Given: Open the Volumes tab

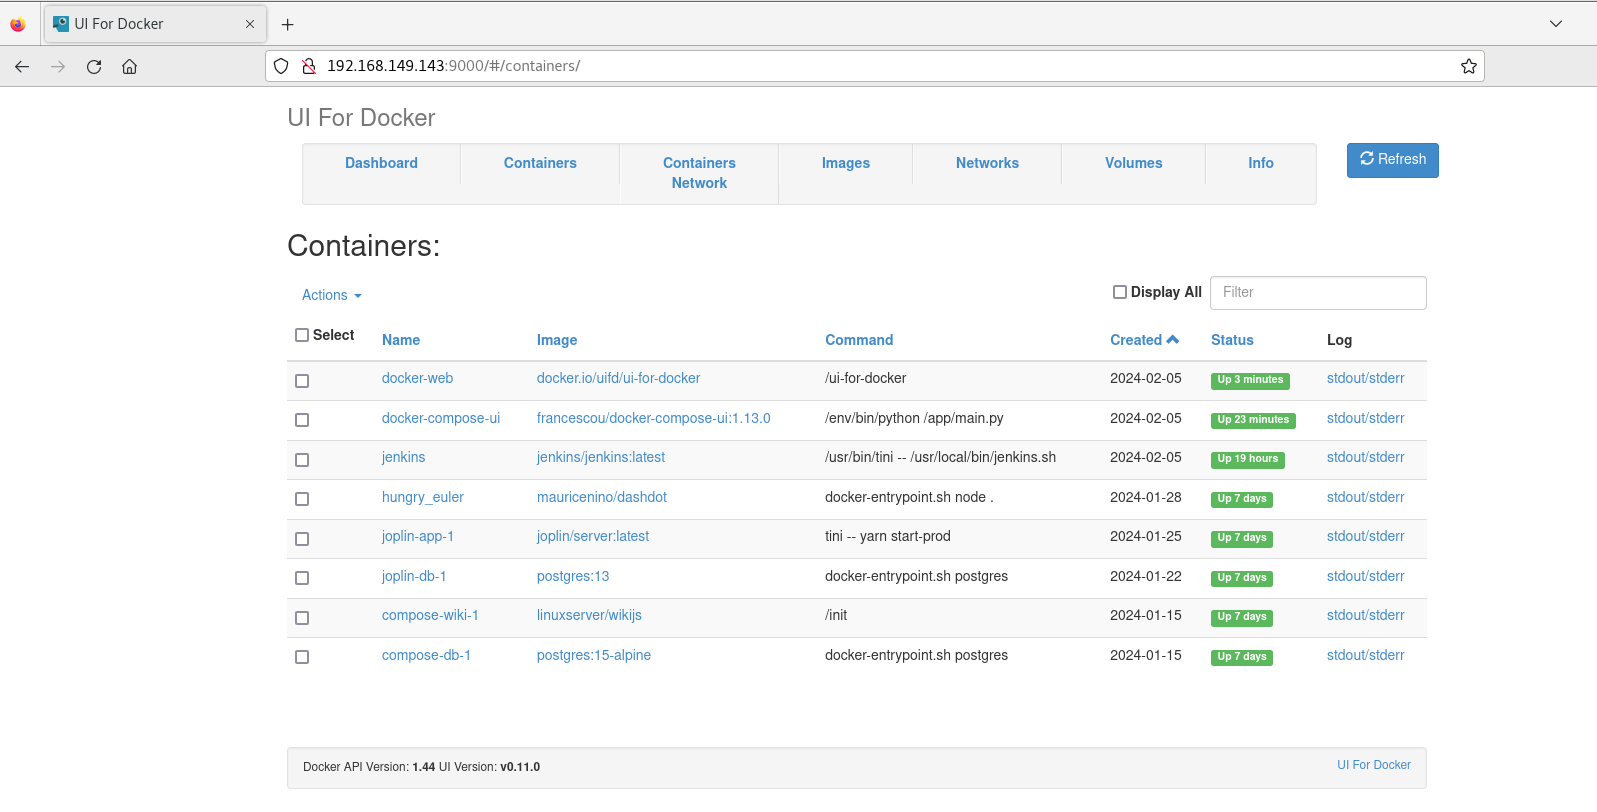Looking at the screenshot, I should click(x=1133, y=163).
